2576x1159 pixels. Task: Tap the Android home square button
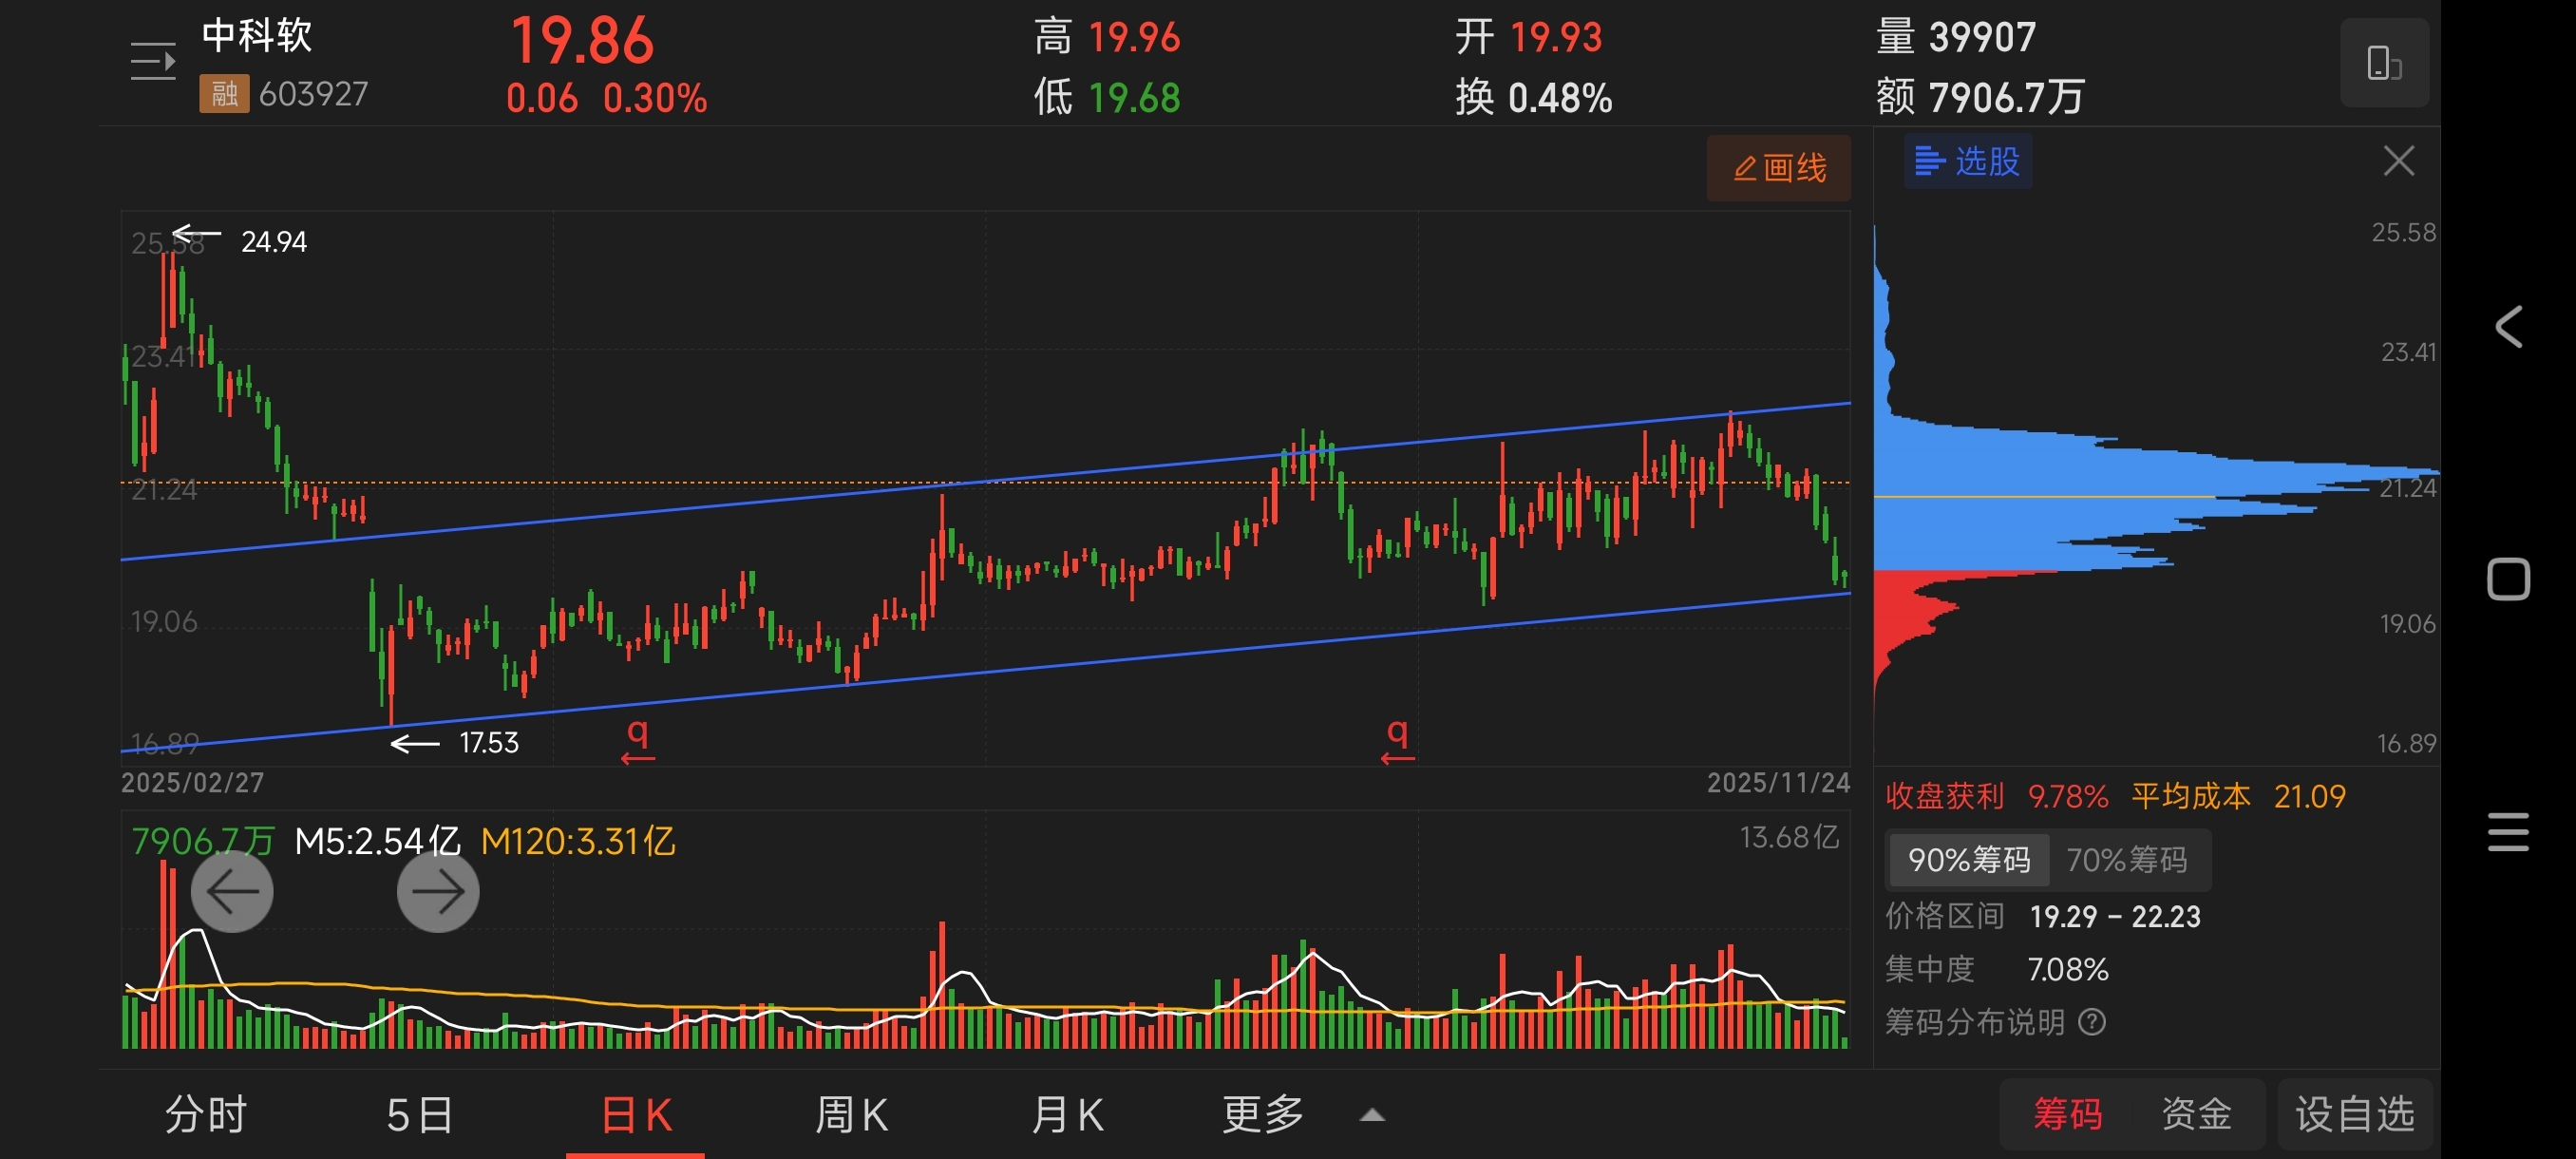click(2508, 579)
